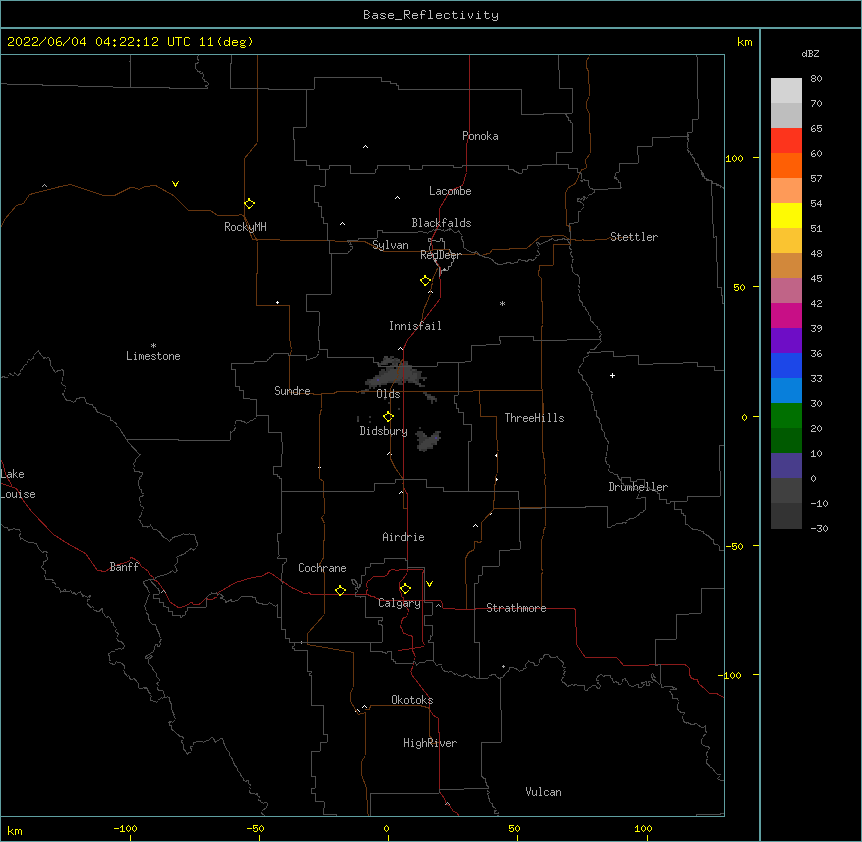Click the HighRiver label
Viewport: 862px width, 842px height.
coord(430,743)
